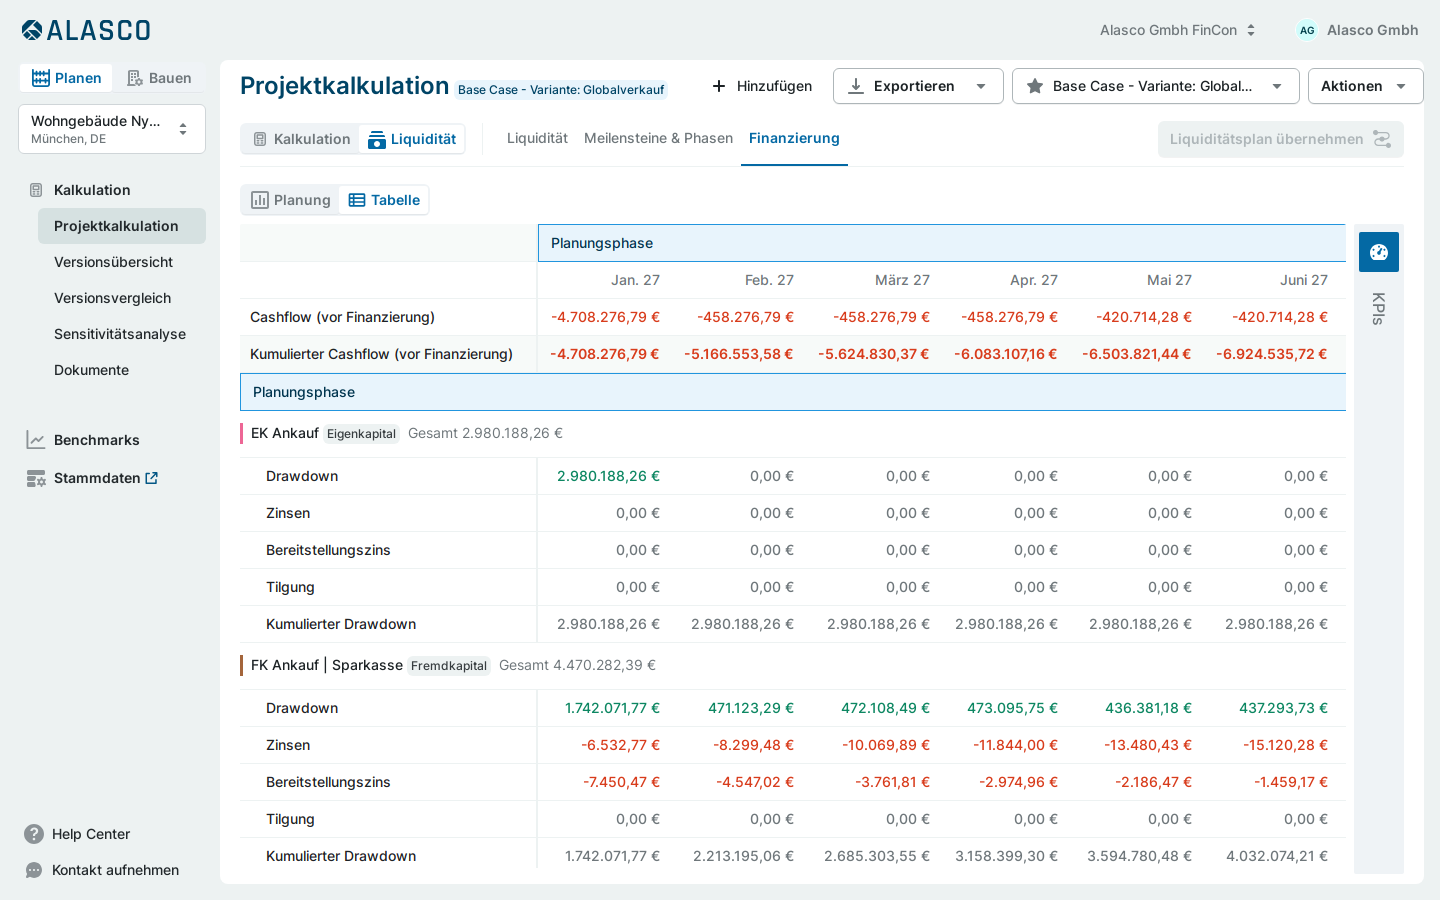Click Liquiditätsplan übernehmen button
This screenshot has width=1440, height=900.
(x=1280, y=139)
